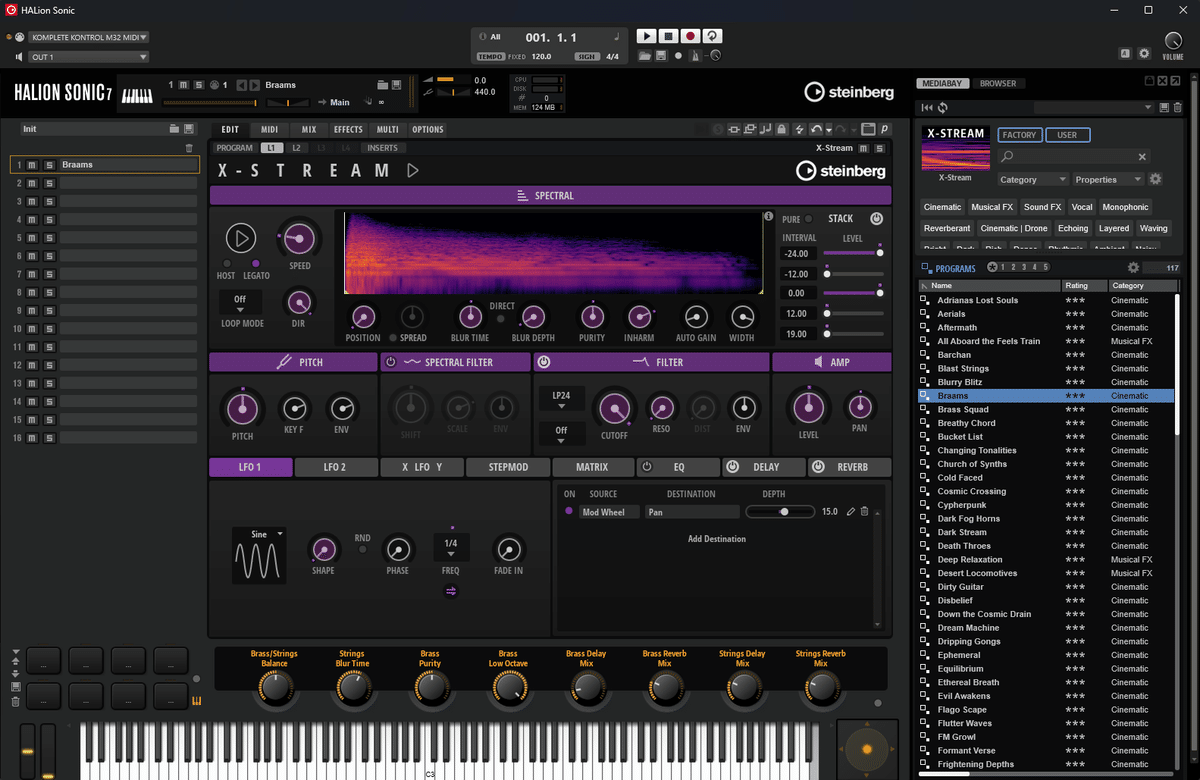This screenshot has width=1200, height=780.
Task: Toggle the Filter section power button
Action: (x=544, y=362)
